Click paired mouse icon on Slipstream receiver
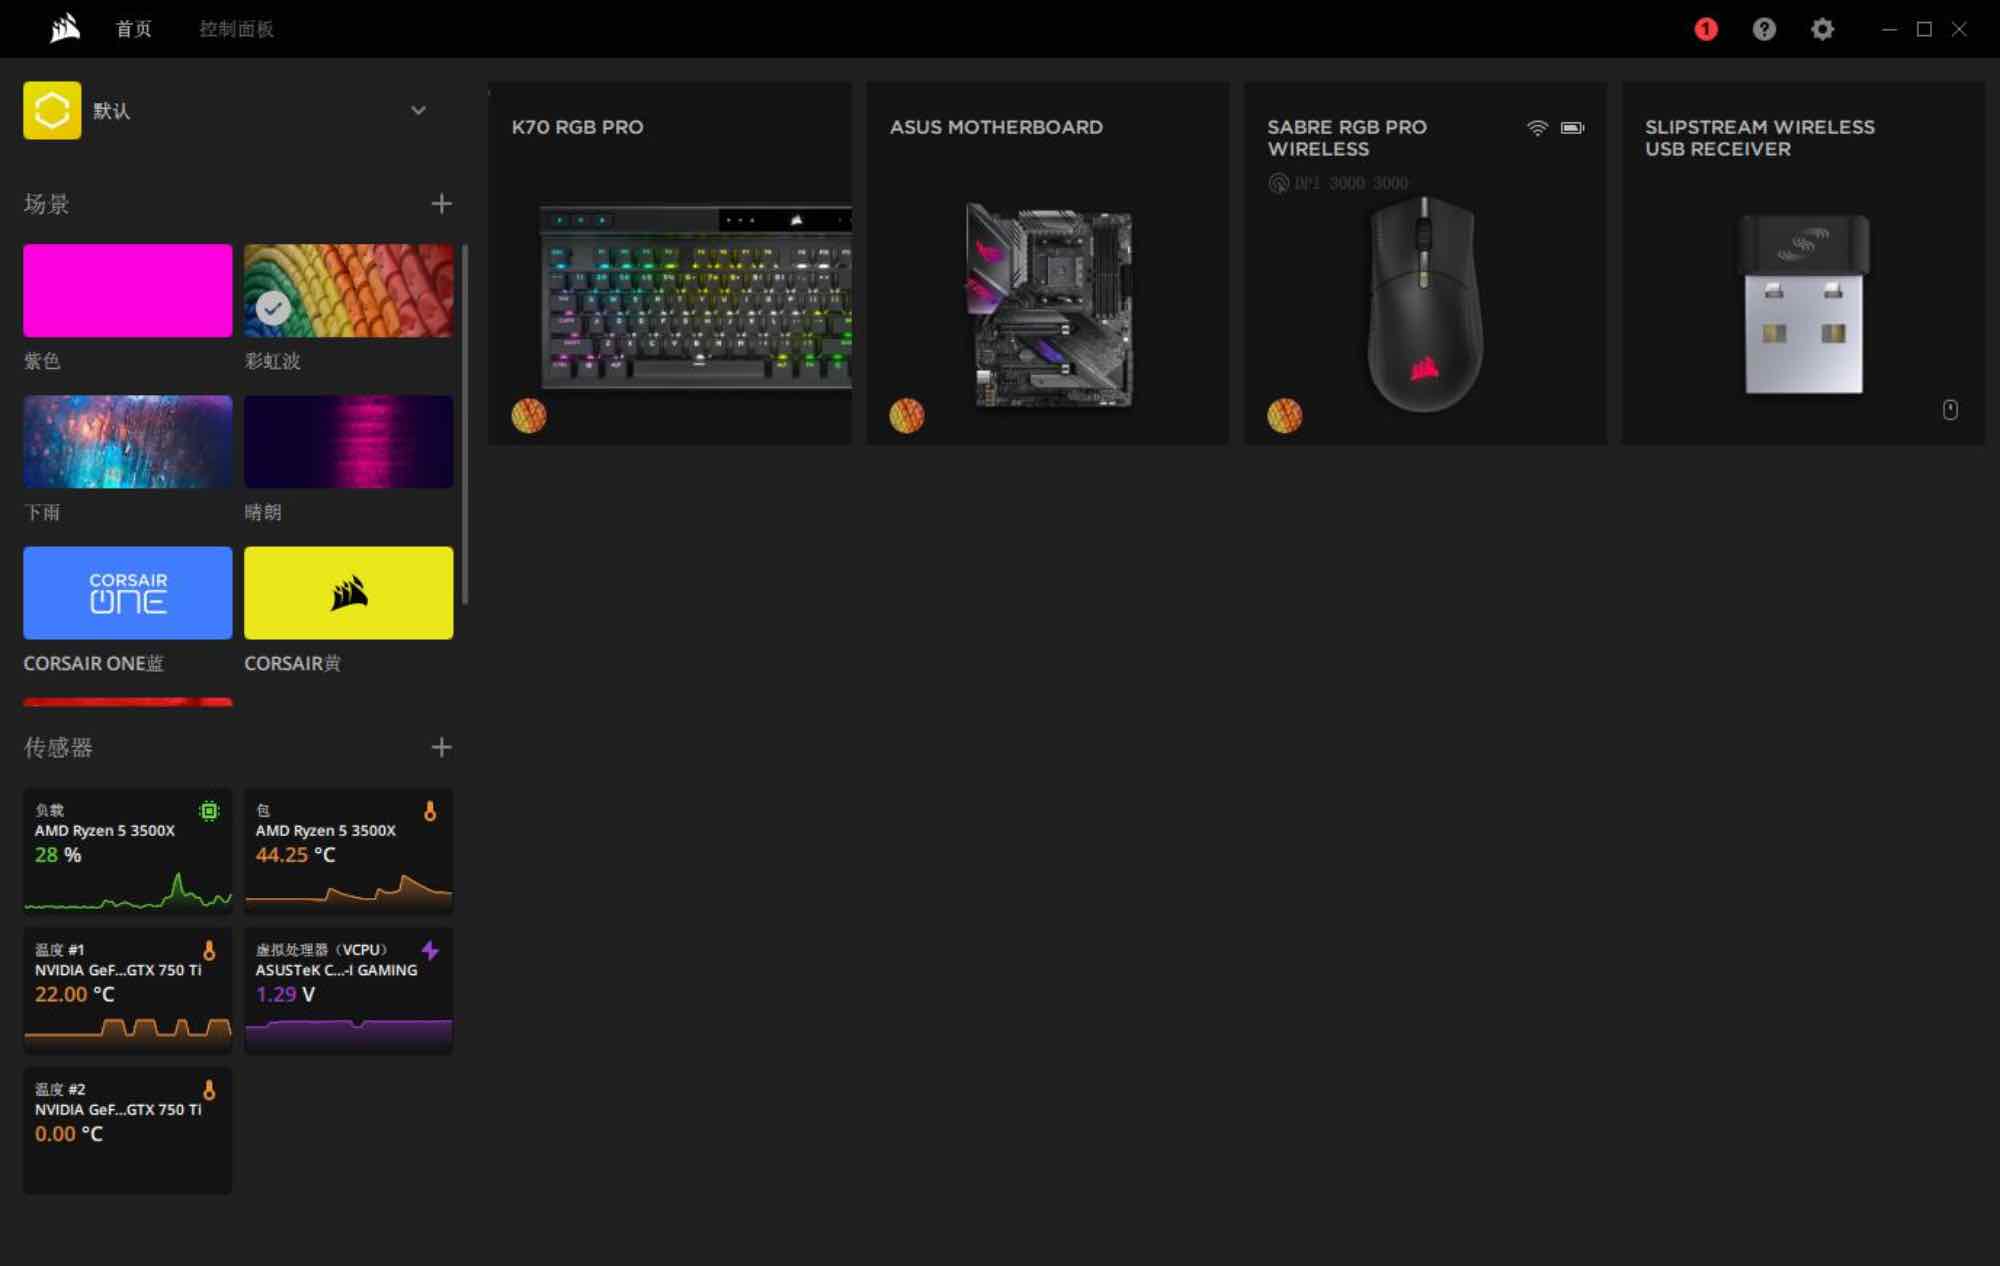Image resolution: width=2000 pixels, height=1266 pixels. pyautogui.click(x=1950, y=409)
